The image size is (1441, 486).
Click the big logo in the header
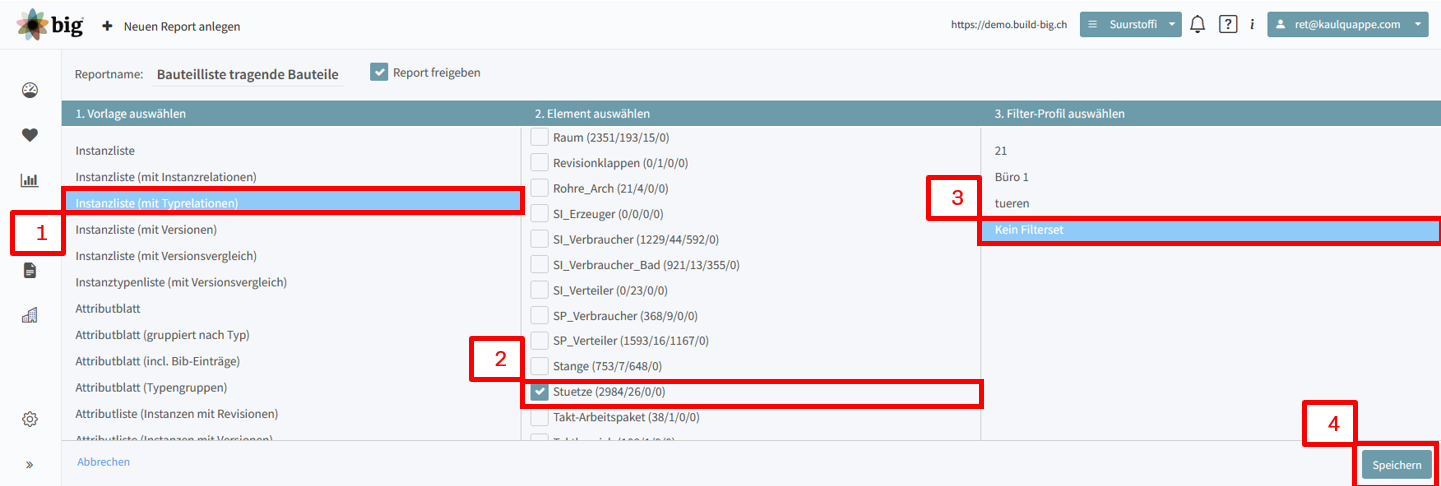[50, 24]
